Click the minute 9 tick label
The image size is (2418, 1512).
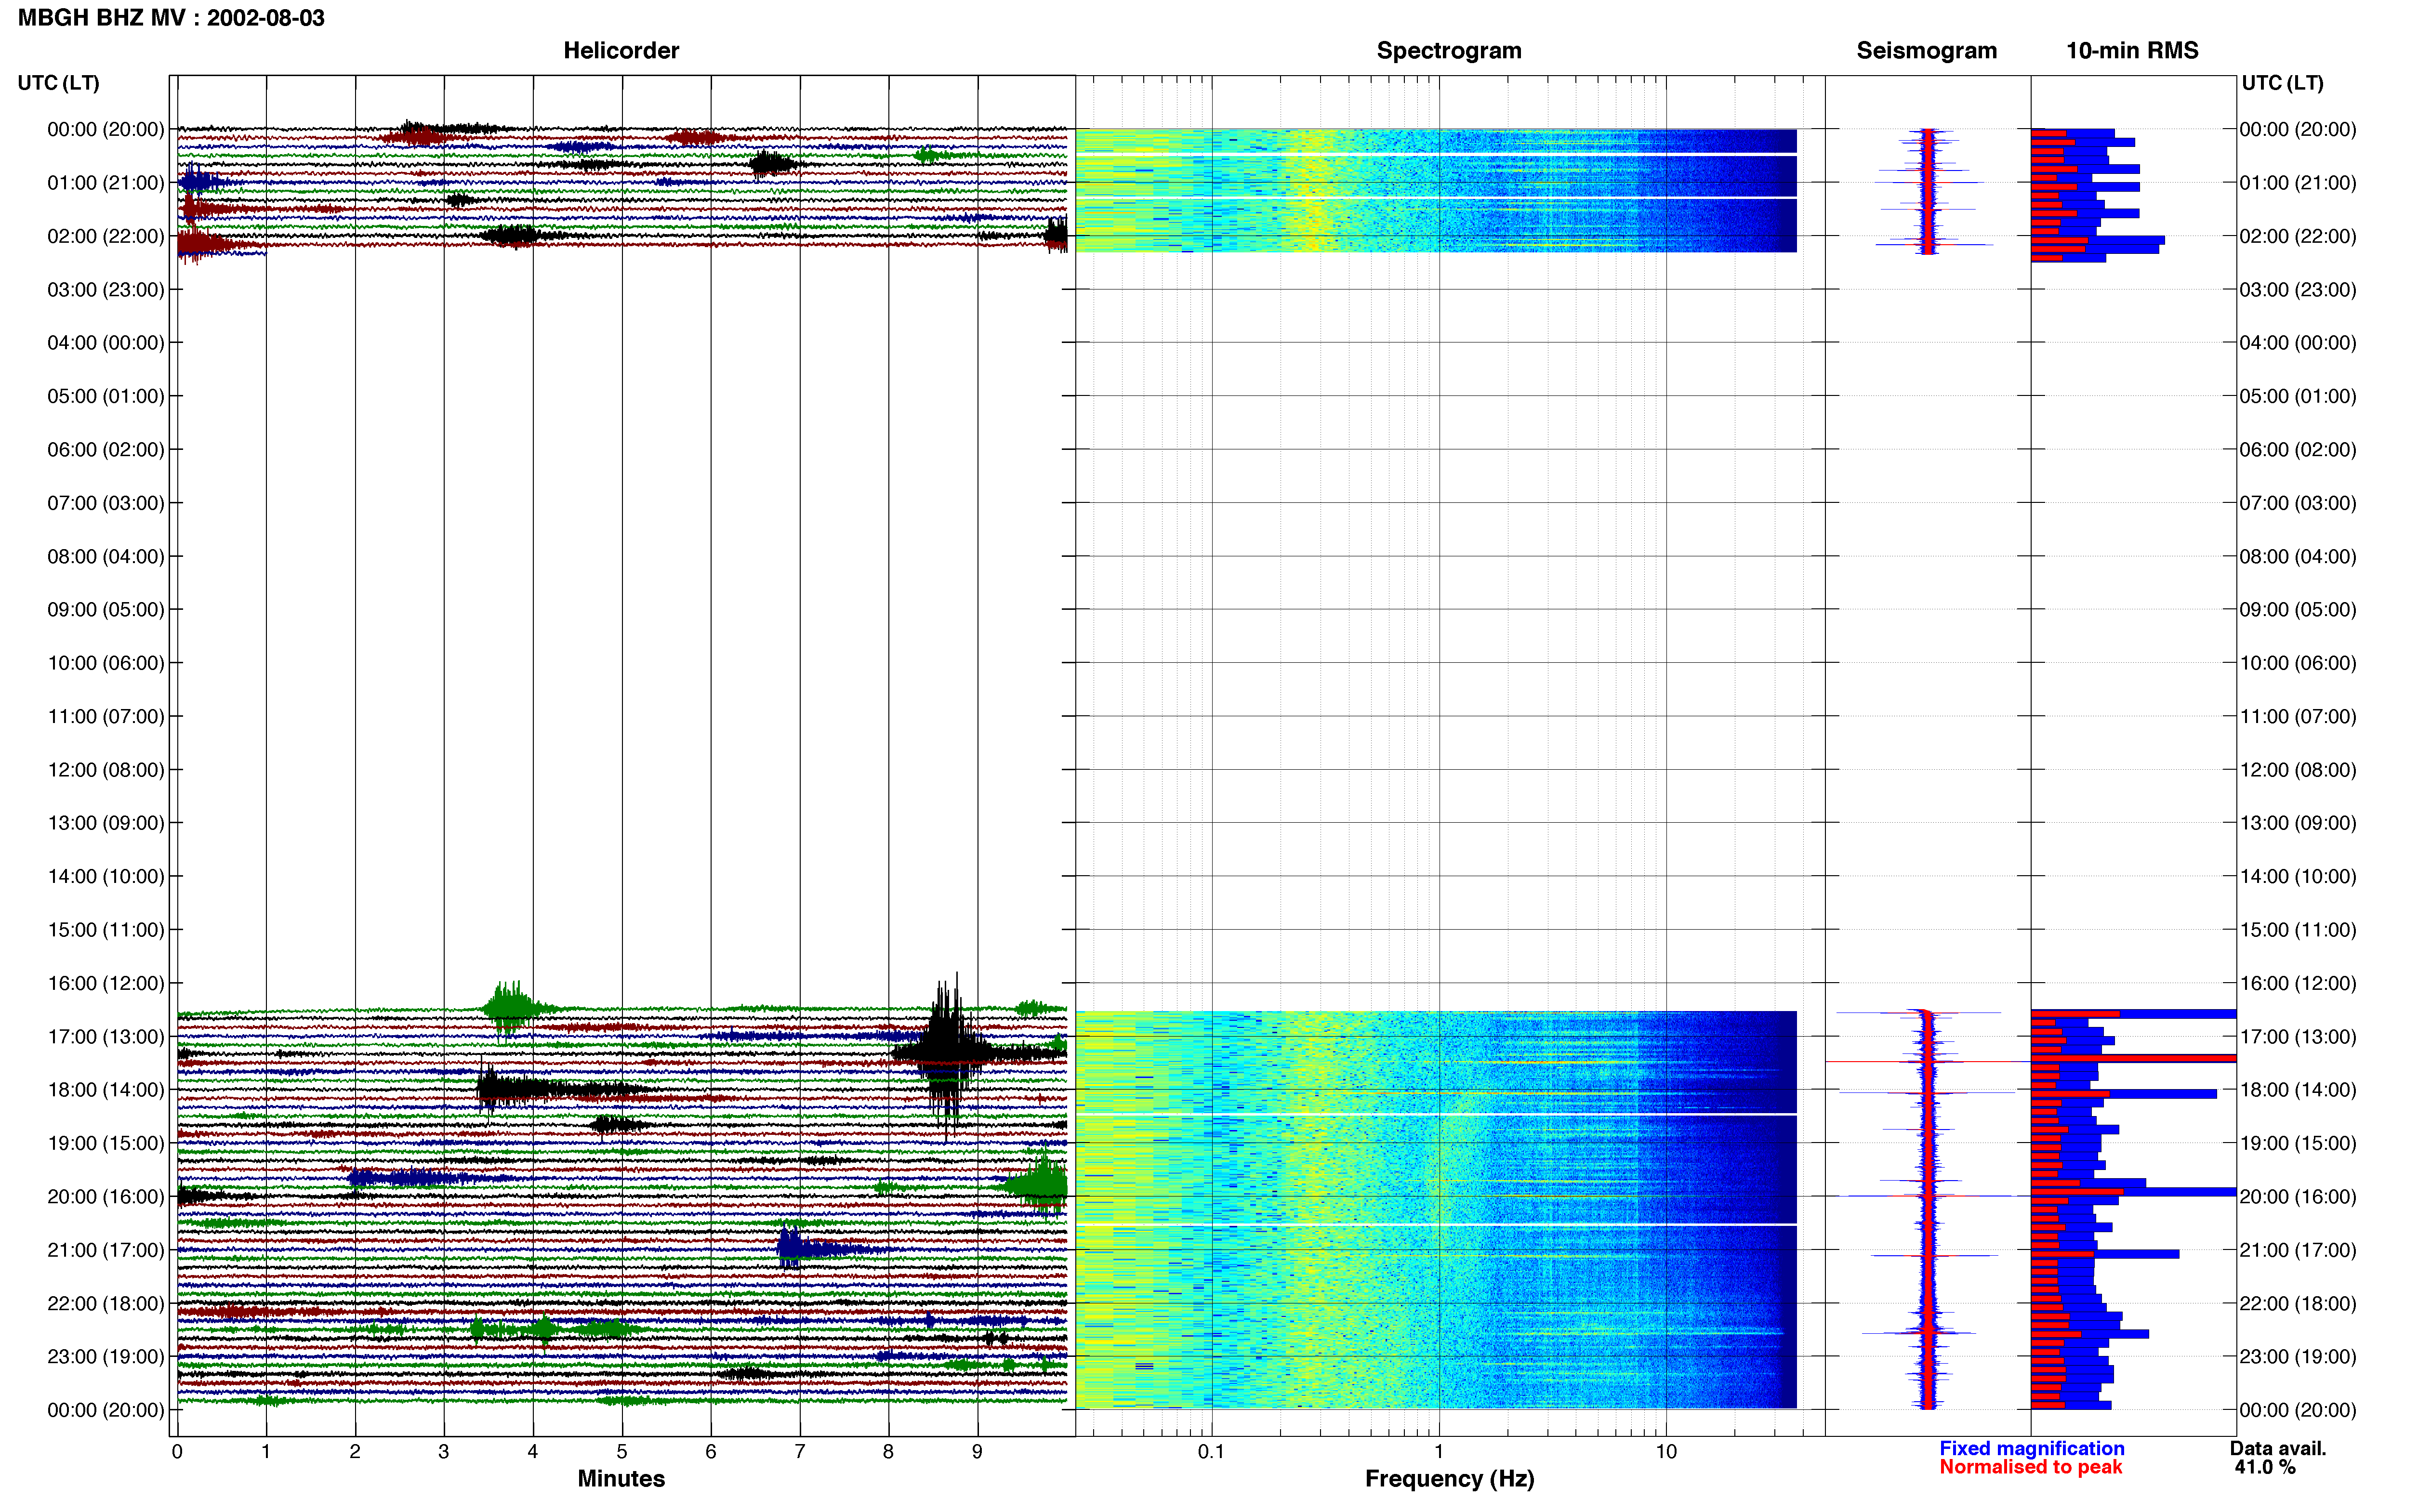(x=977, y=1452)
